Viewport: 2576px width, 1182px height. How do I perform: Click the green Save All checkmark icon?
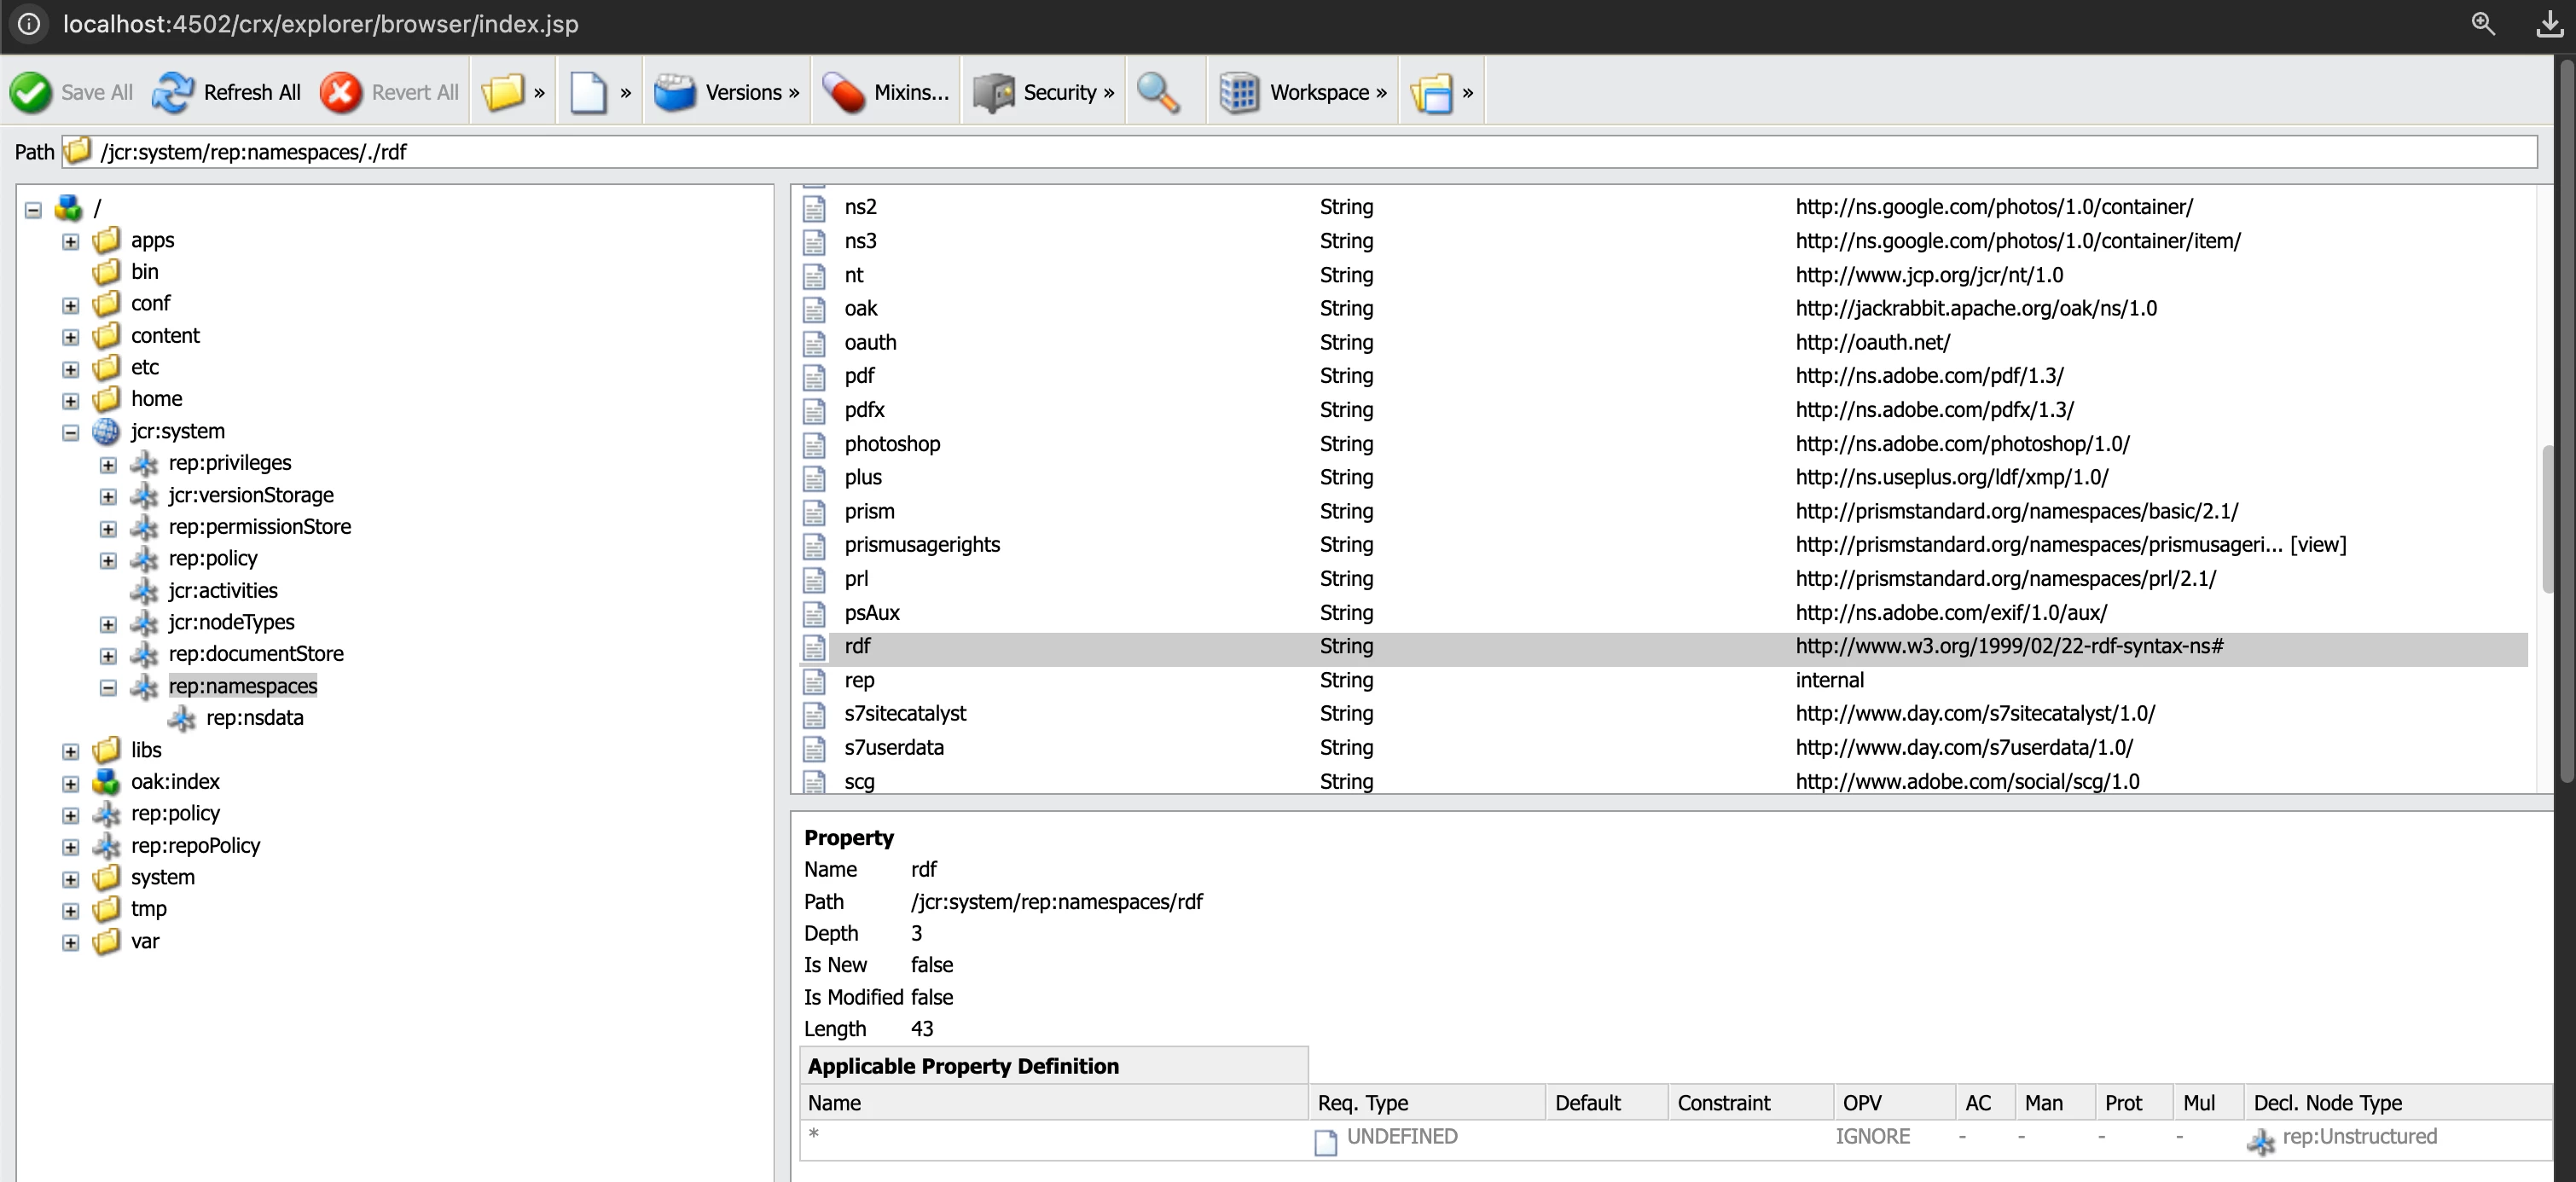coord(31,92)
